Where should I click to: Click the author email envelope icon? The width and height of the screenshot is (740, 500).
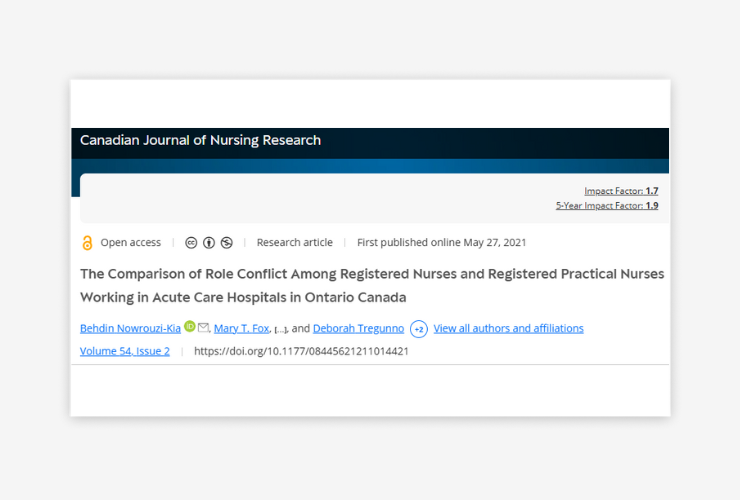click(x=203, y=327)
